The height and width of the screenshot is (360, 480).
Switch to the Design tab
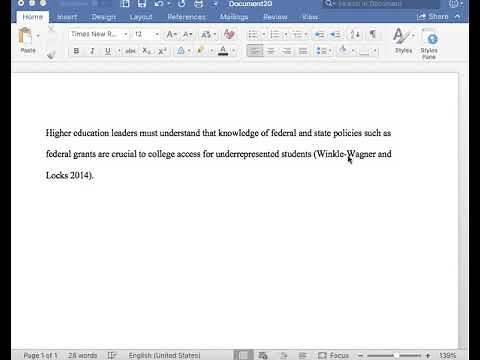click(104, 17)
